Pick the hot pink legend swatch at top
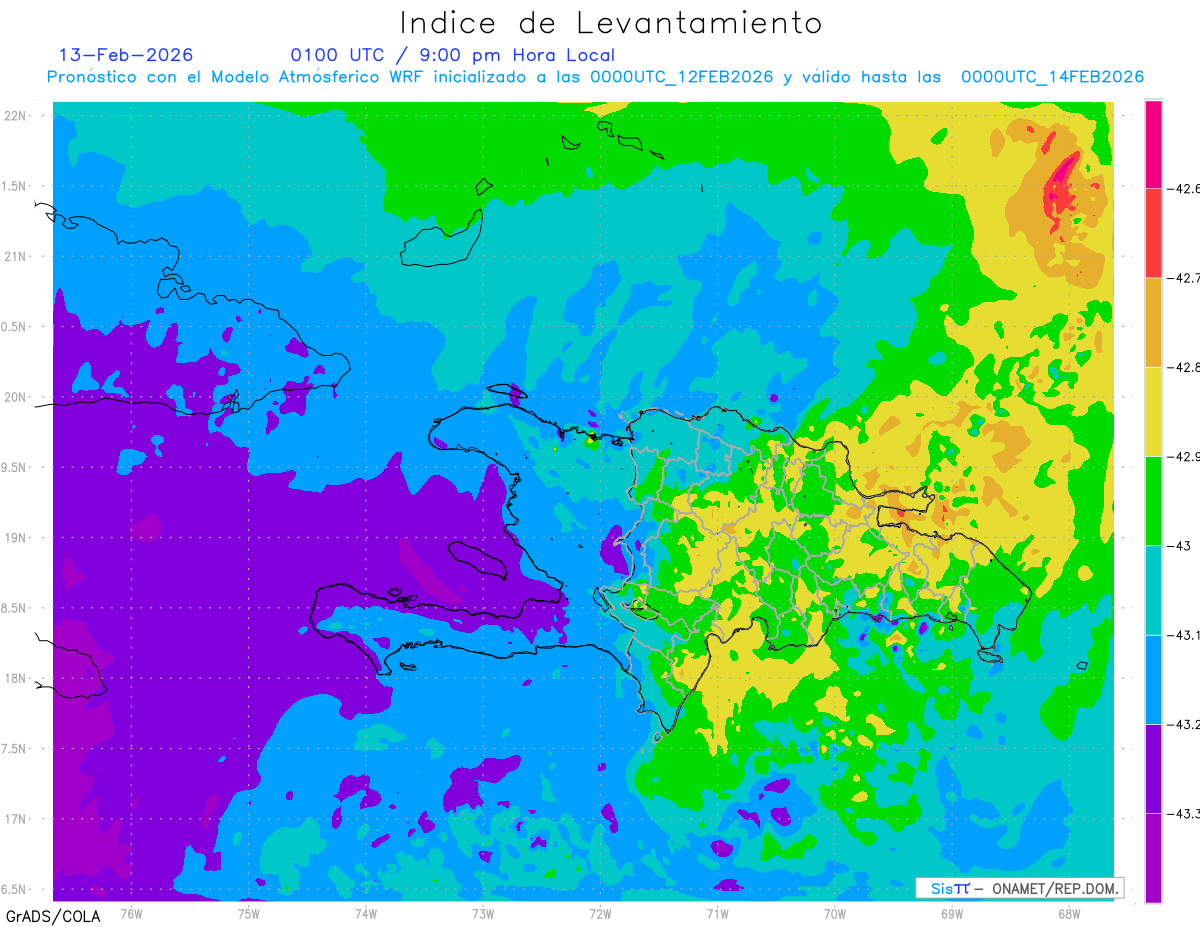The height and width of the screenshot is (927, 1200). pos(1153,144)
